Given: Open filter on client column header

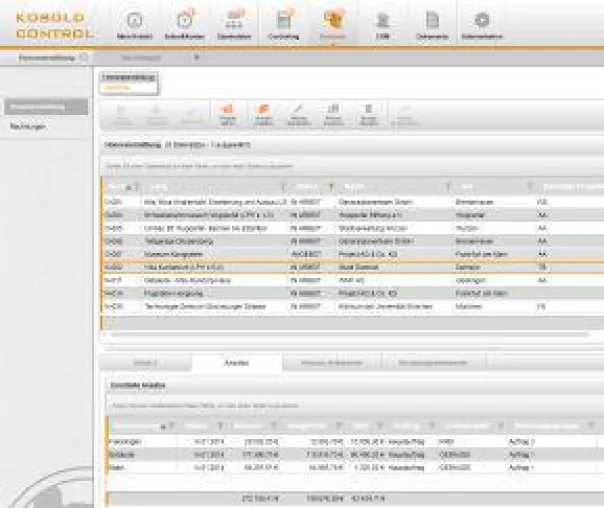Looking at the screenshot, I should coord(448,187).
